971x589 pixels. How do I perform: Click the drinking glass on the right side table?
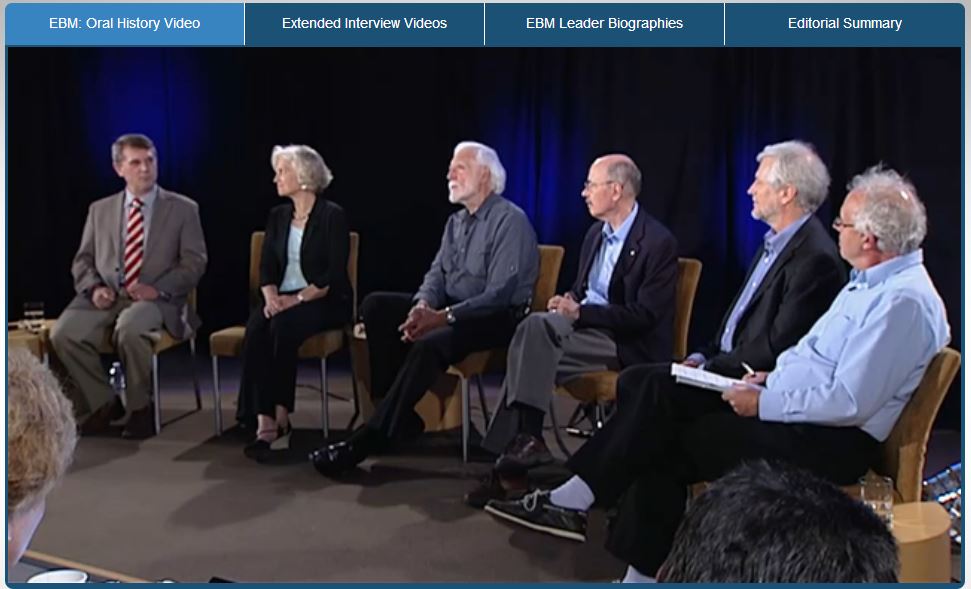tap(876, 499)
